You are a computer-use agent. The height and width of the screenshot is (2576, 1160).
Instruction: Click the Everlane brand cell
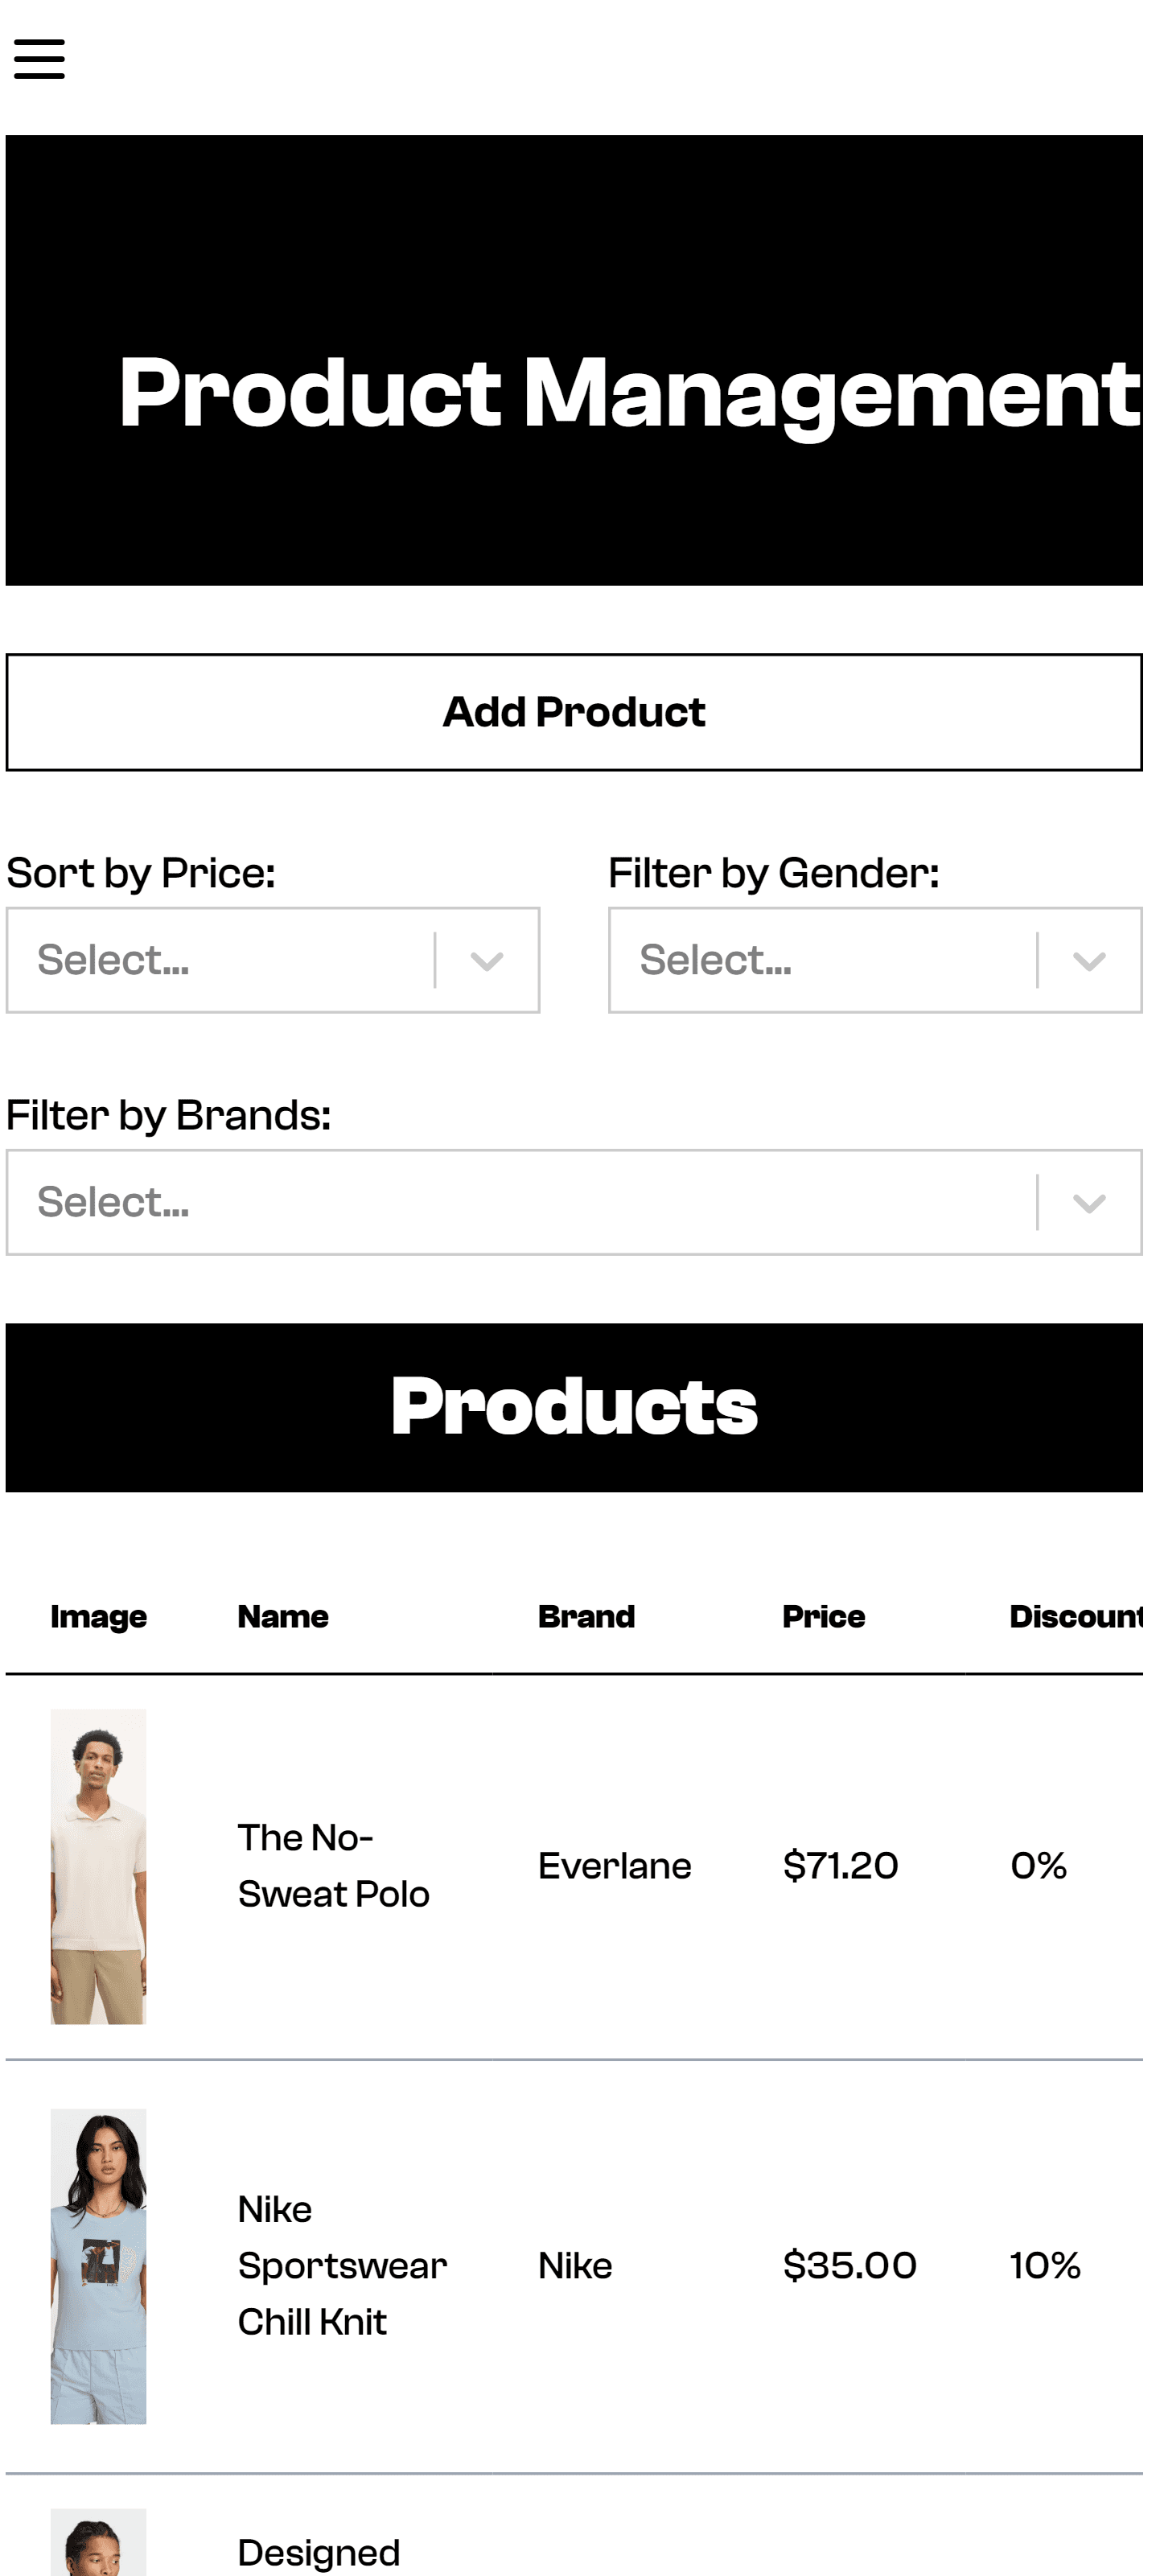point(614,1866)
